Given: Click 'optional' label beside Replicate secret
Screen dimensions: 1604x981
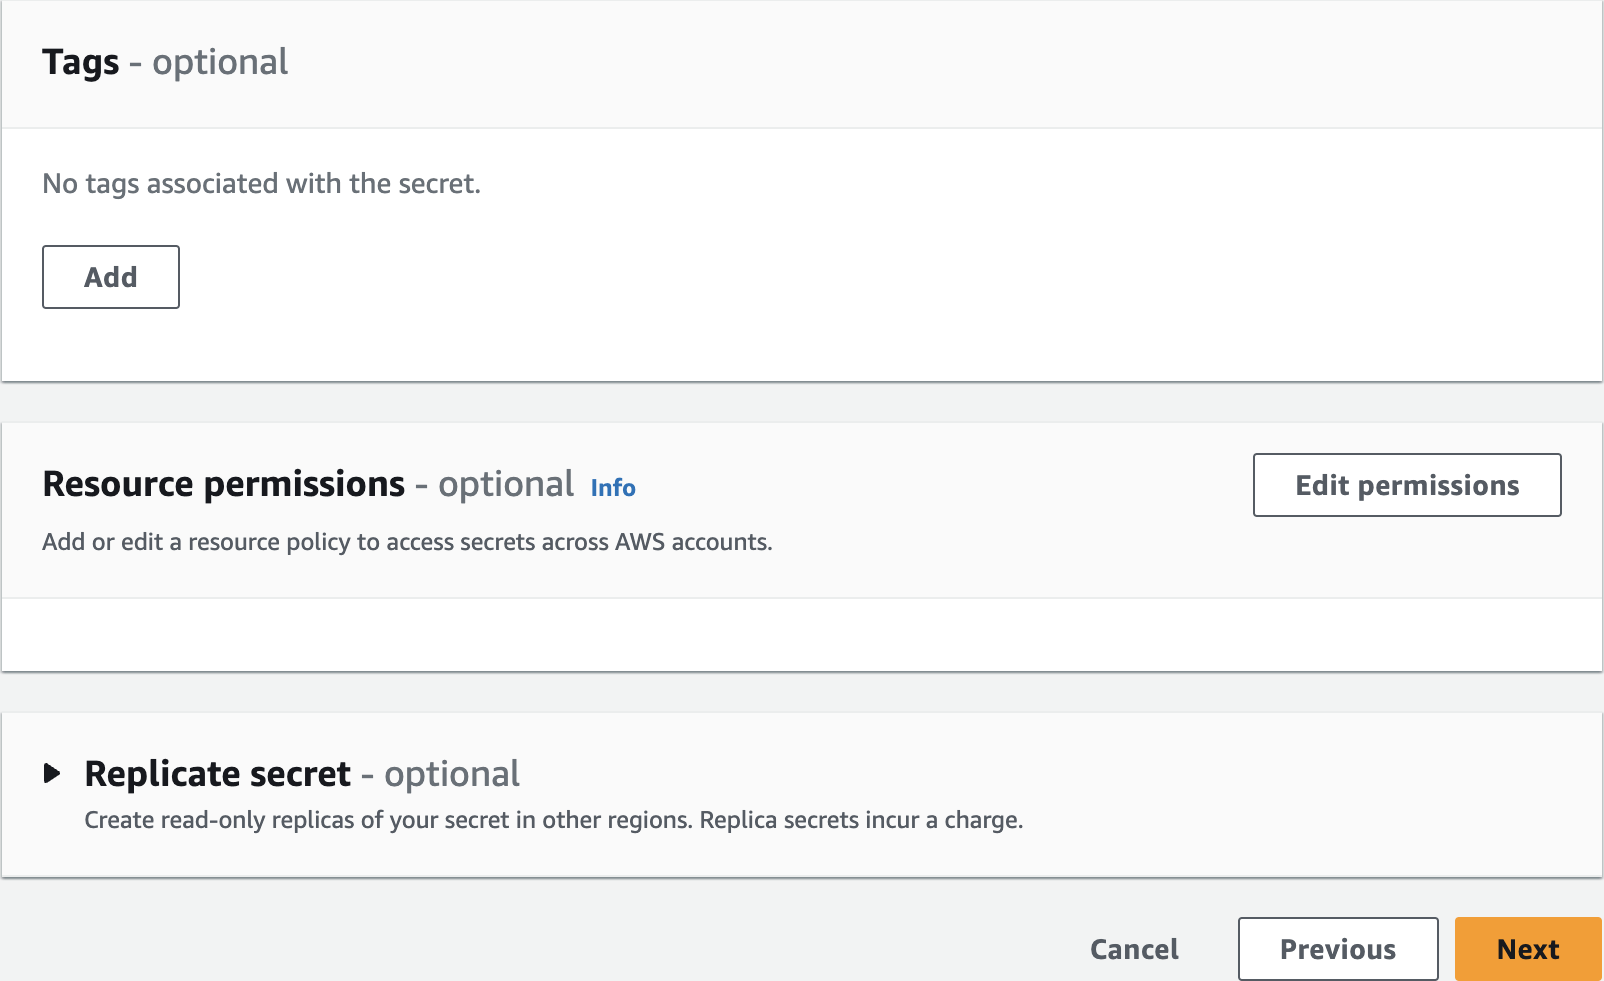Looking at the screenshot, I should (x=452, y=774).
